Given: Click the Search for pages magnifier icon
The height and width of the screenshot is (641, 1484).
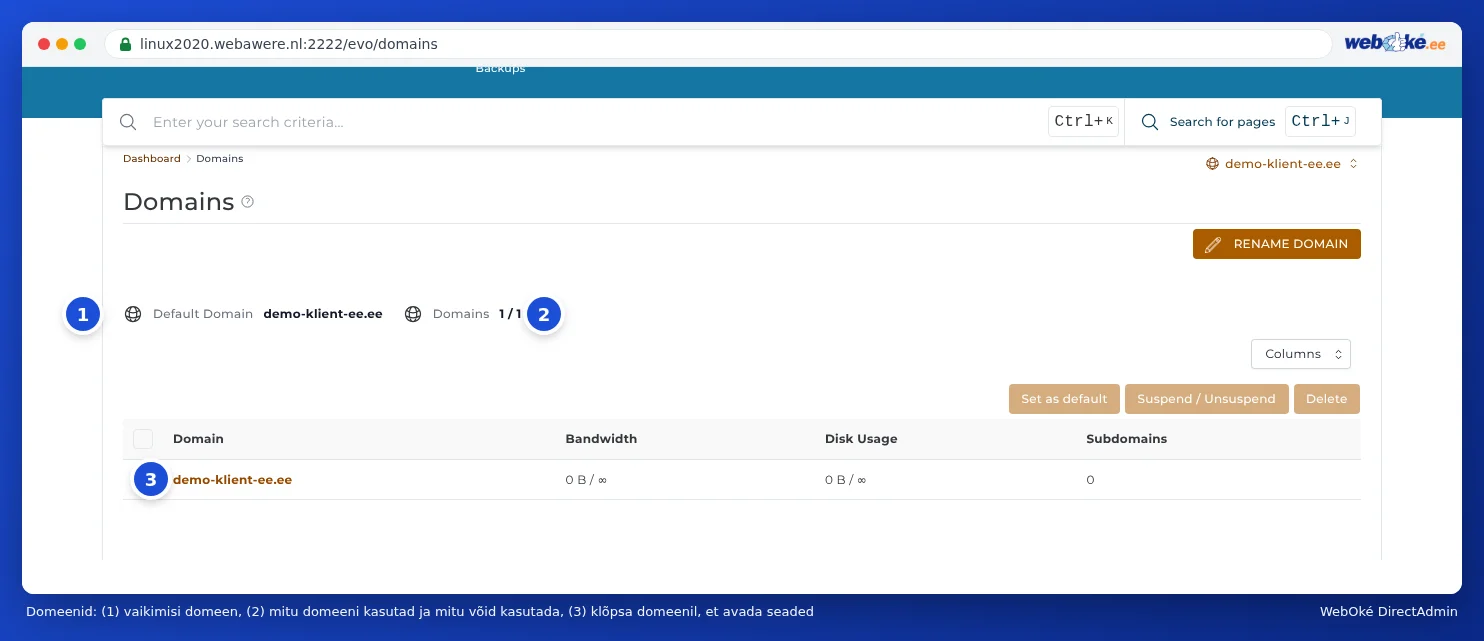Looking at the screenshot, I should pos(1150,122).
